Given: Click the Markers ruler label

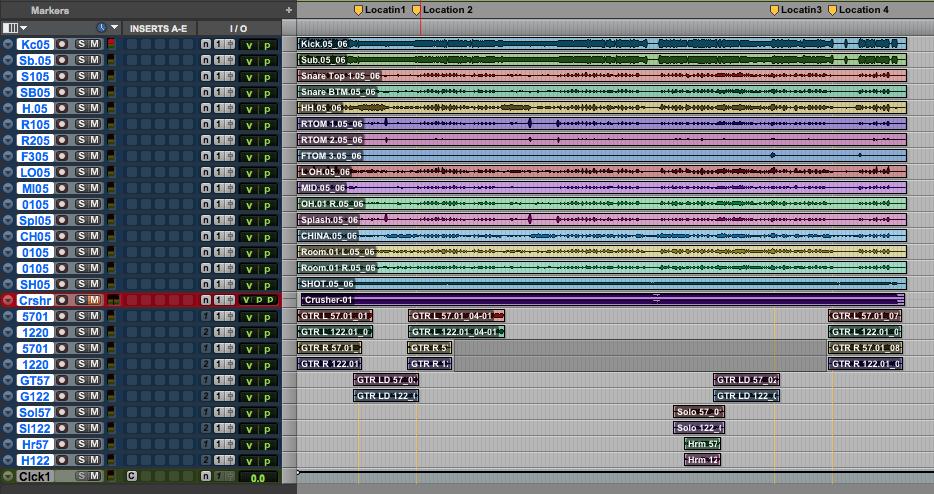Looking at the screenshot, I should click(50, 10).
